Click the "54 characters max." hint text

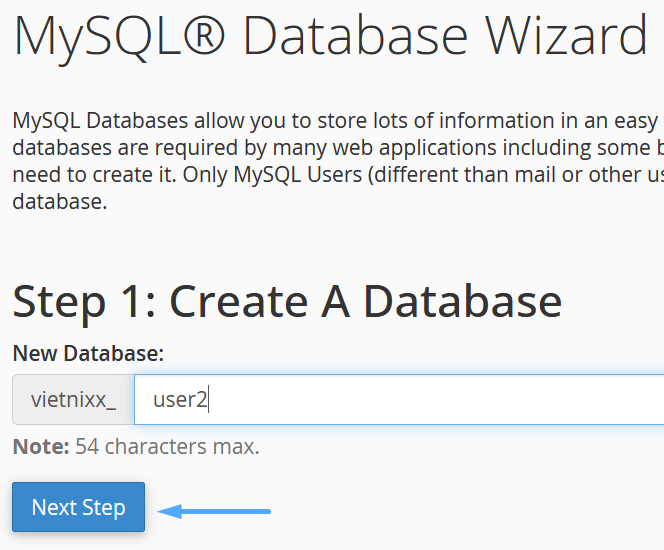(x=168, y=446)
